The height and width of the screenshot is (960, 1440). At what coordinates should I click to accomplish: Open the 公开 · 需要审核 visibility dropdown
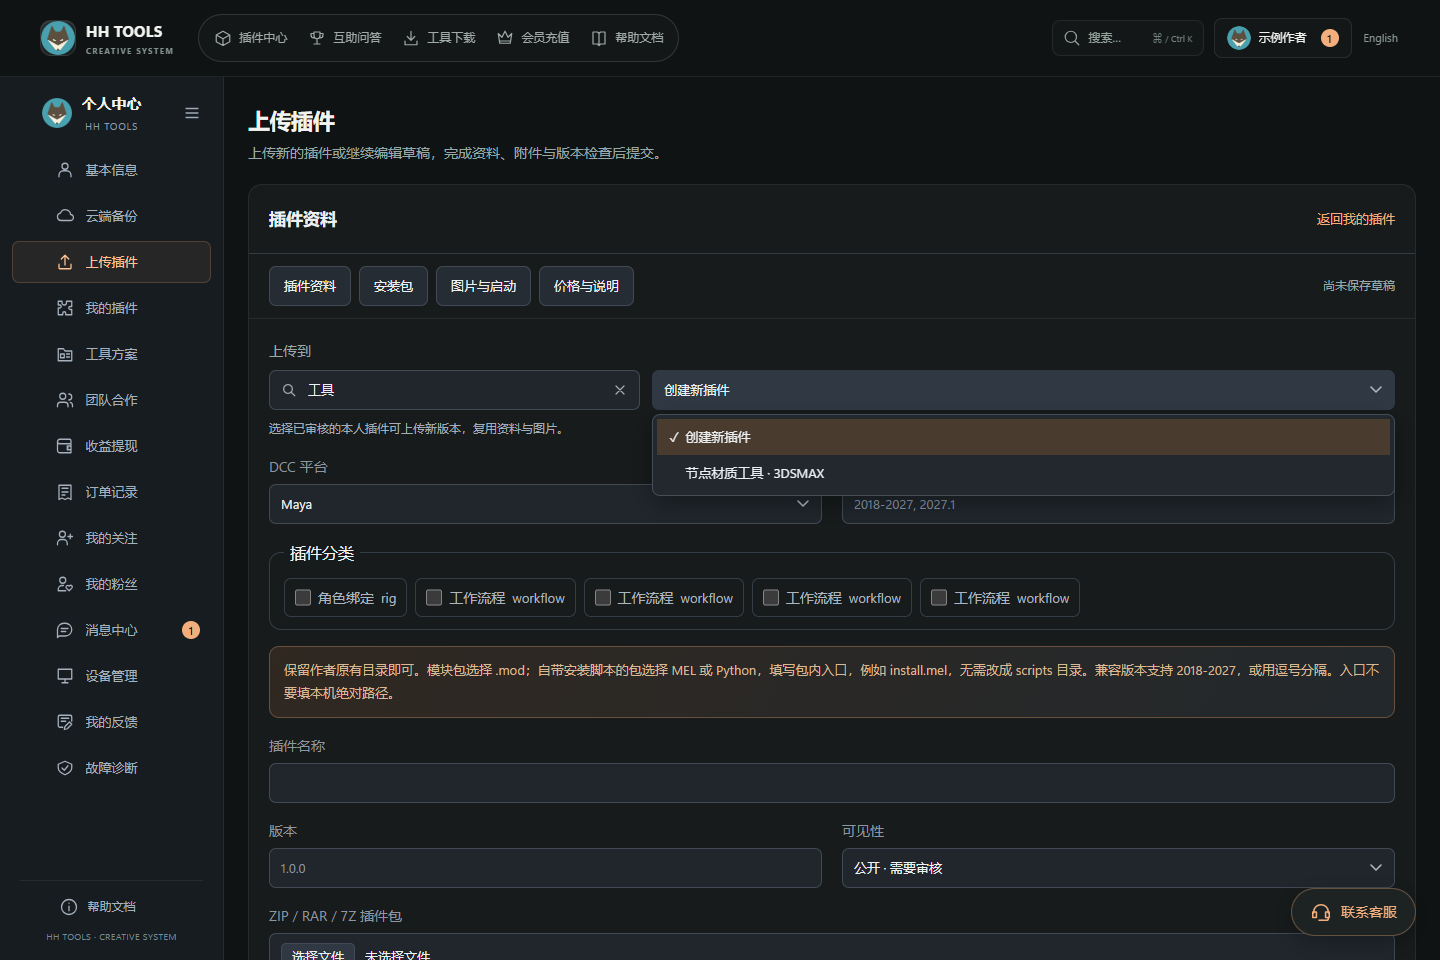click(1118, 868)
